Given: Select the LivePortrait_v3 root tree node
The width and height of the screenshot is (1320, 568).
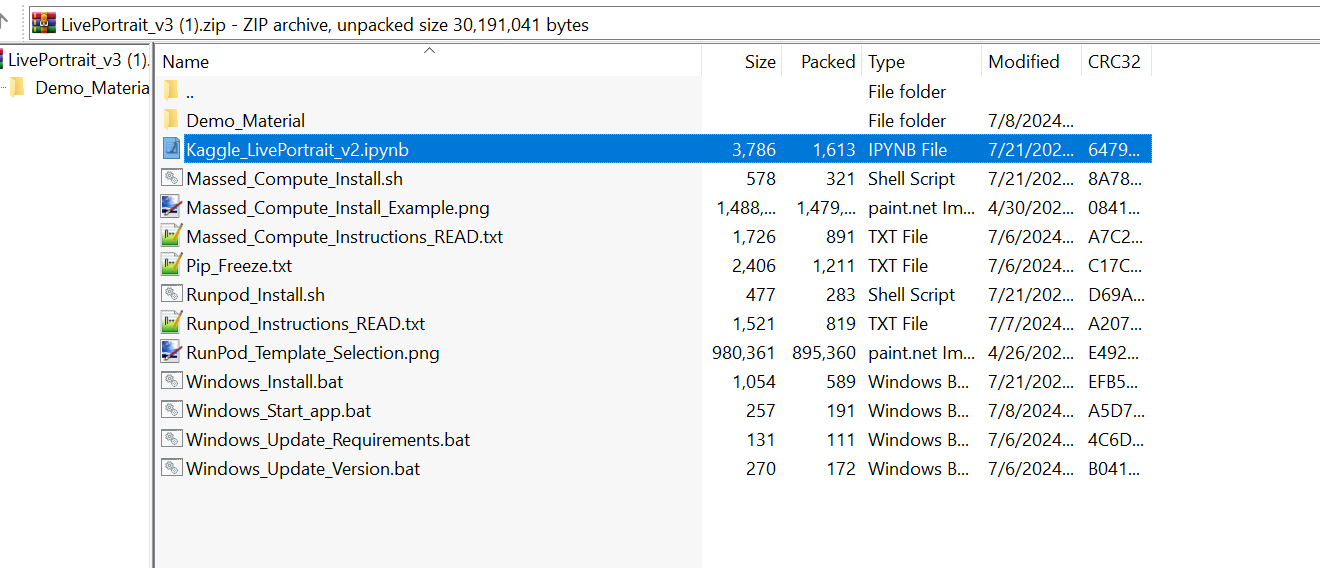Looking at the screenshot, I should pos(78,59).
